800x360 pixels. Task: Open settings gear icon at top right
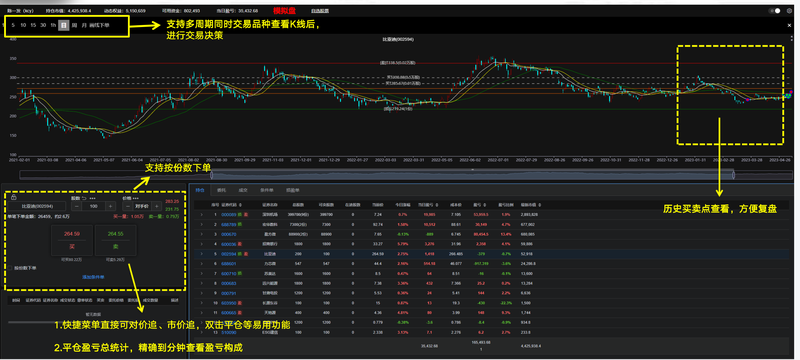[x=789, y=10]
